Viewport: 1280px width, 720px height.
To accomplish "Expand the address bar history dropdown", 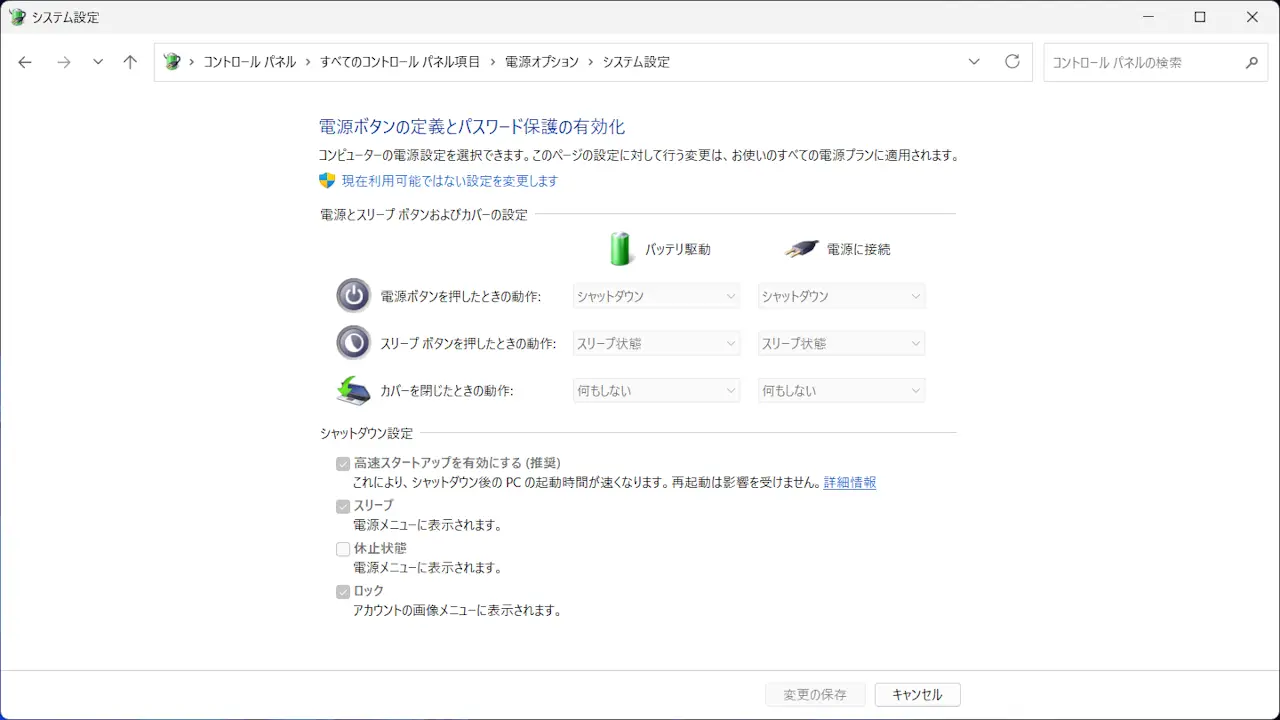I will (974, 62).
